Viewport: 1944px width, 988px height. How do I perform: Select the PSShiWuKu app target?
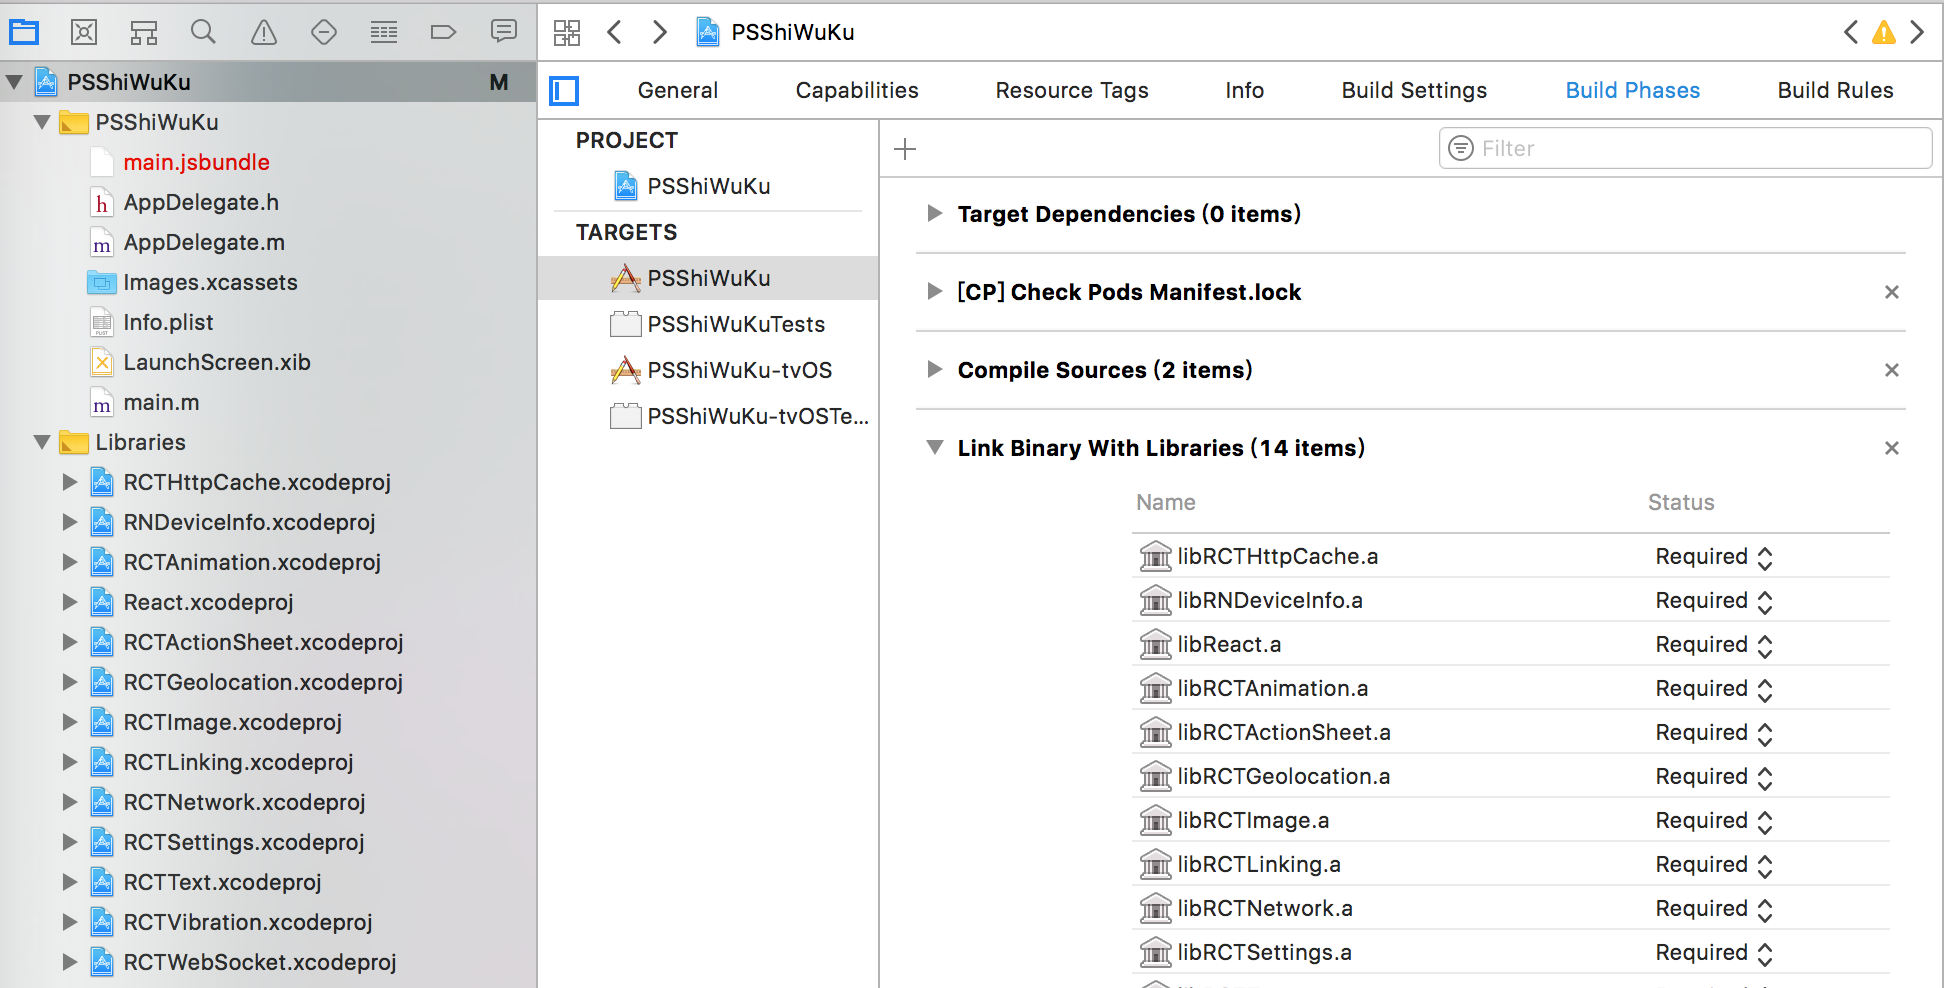708,278
